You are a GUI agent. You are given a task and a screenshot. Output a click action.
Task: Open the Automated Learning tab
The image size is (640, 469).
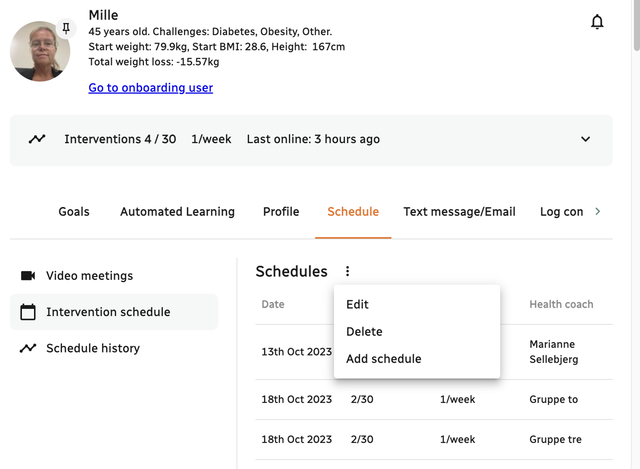tap(177, 212)
